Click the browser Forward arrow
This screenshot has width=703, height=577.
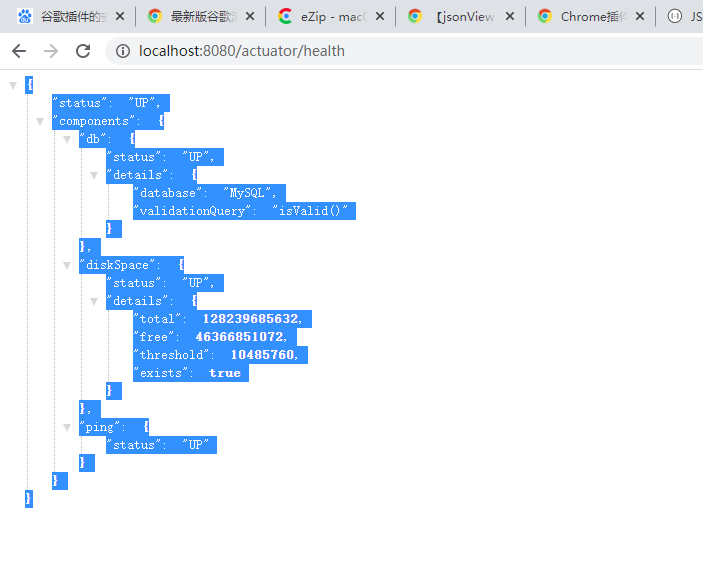51,51
